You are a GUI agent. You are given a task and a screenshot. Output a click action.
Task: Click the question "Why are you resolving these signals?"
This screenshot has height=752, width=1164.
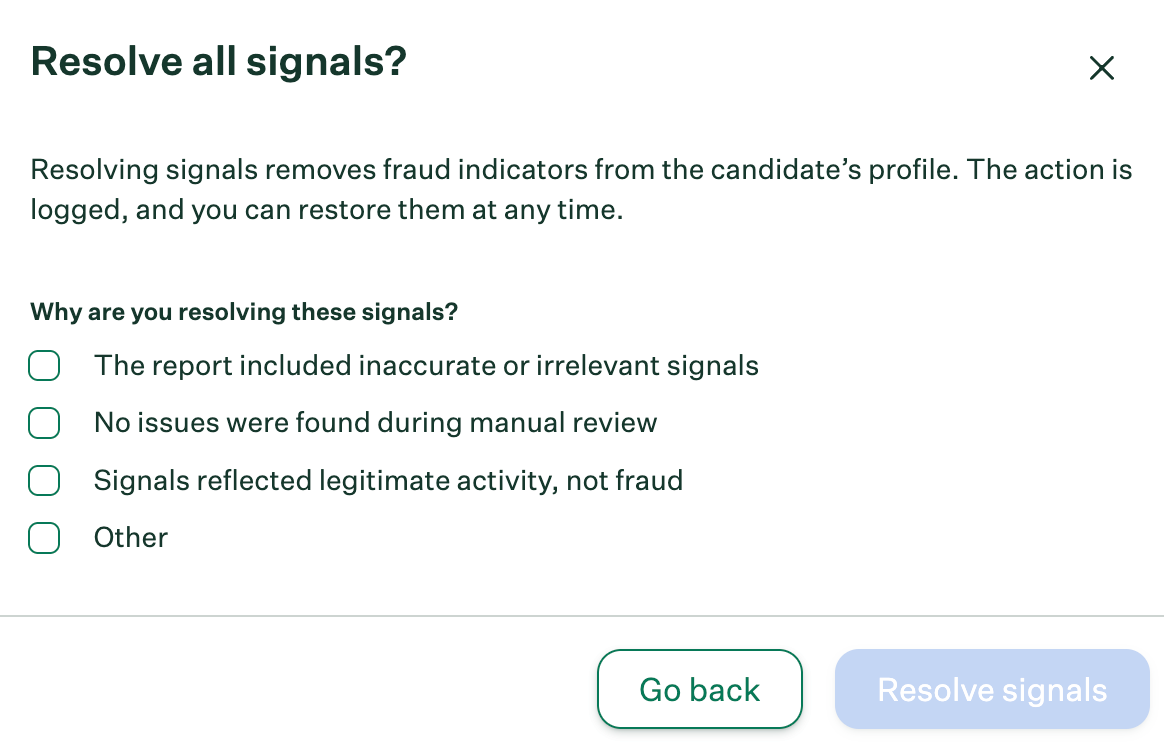[x=243, y=312]
